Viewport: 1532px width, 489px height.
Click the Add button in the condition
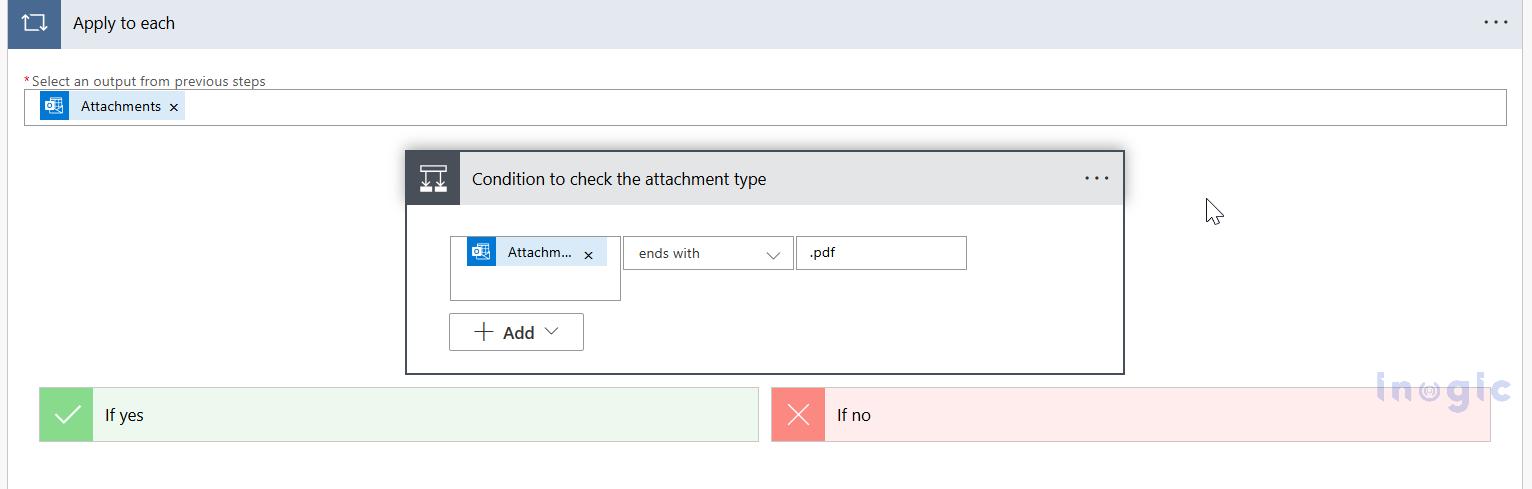pyautogui.click(x=516, y=332)
